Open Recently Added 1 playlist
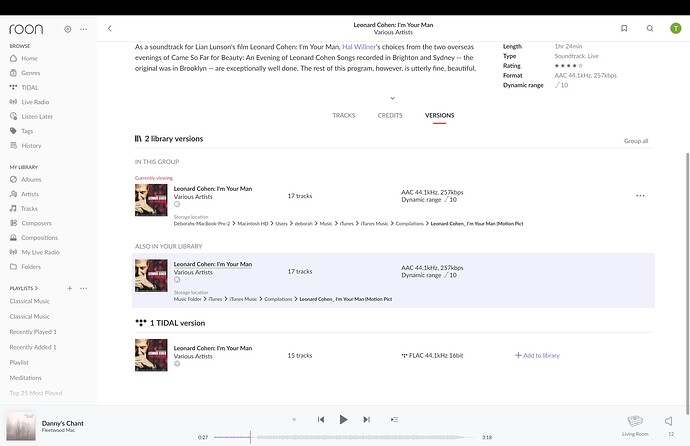690x446 pixels. [33, 347]
